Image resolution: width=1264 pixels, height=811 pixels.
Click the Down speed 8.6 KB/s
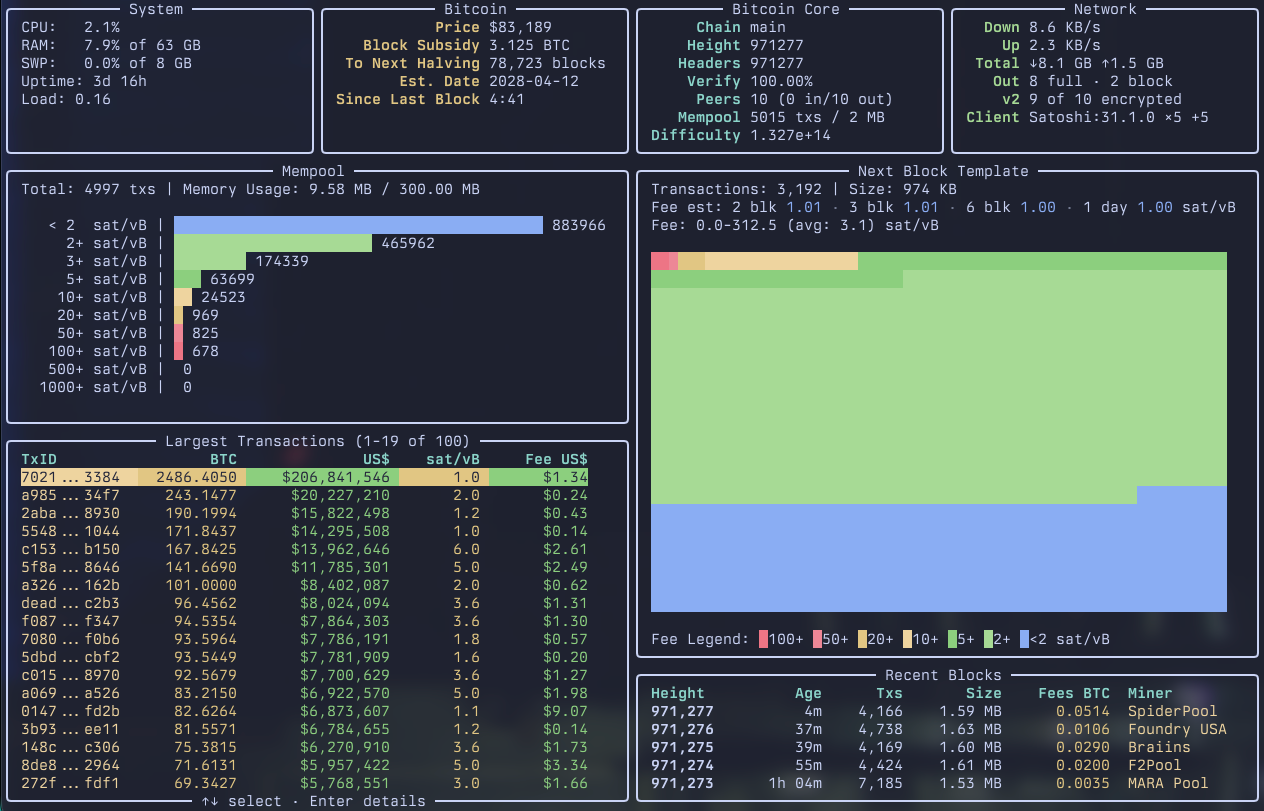(1065, 27)
